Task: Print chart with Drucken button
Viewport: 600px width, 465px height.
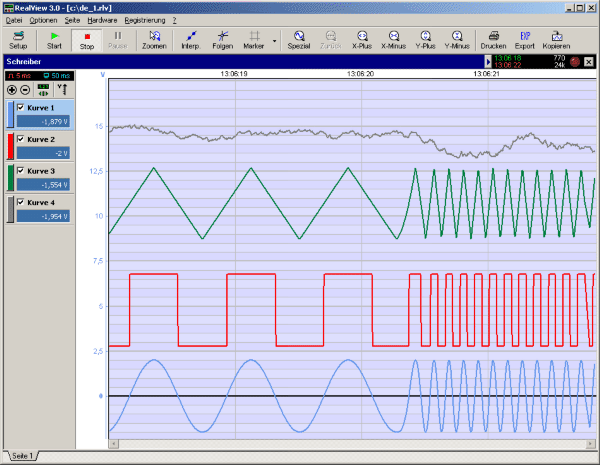Action: [x=493, y=40]
